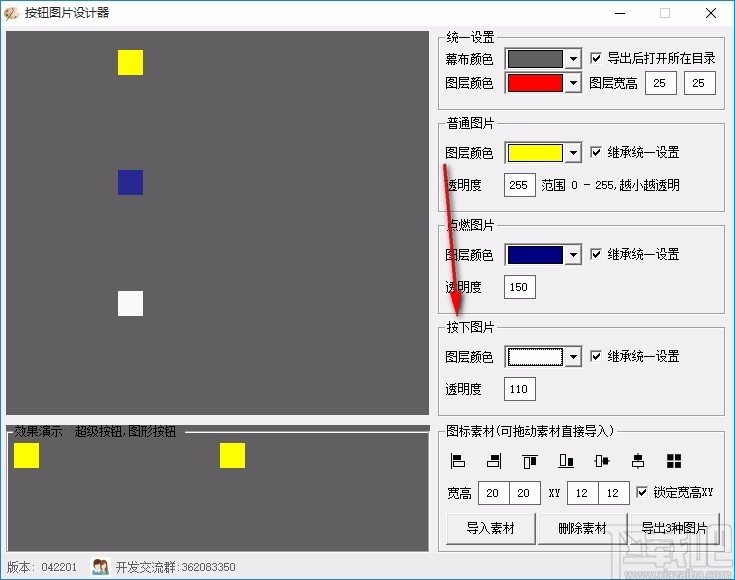735x580 pixels.
Task: Click the first yellow button in 效果演示
Action: point(26,455)
